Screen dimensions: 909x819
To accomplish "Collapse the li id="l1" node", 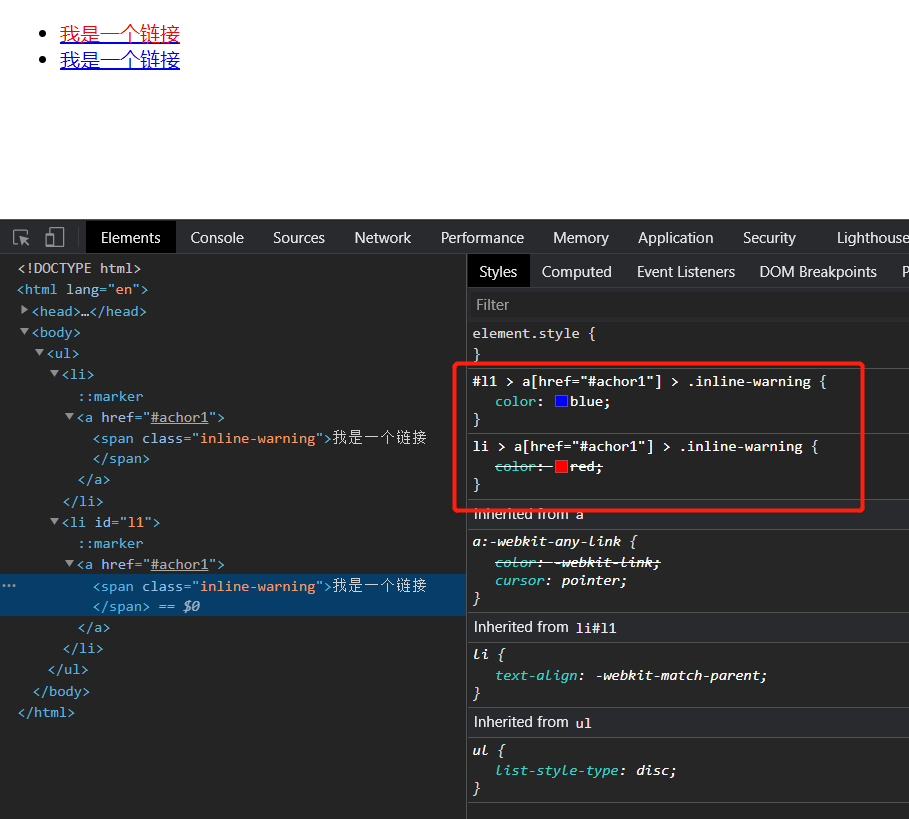I will tap(55, 522).
